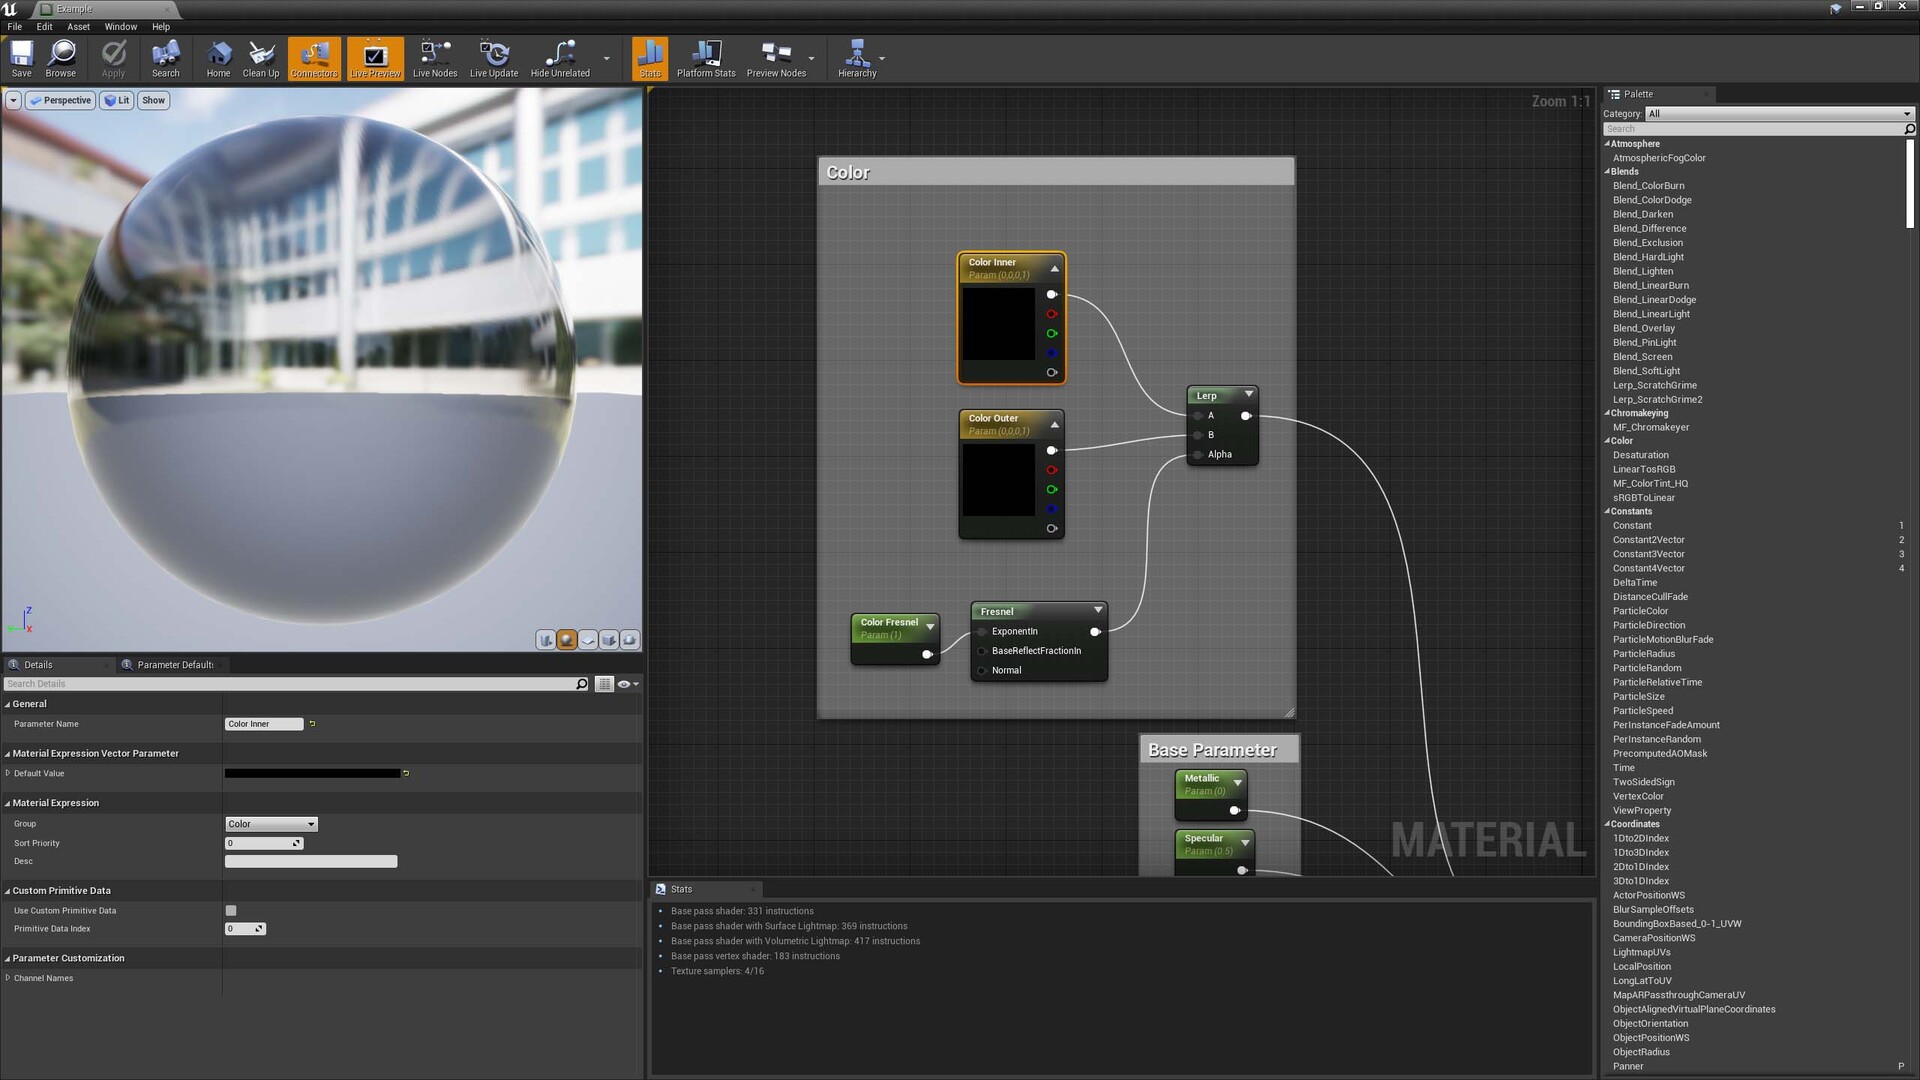The height and width of the screenshot is (1080, 1920).
Task: Select the Connectors toolbar icon
Action: [313, 58]
